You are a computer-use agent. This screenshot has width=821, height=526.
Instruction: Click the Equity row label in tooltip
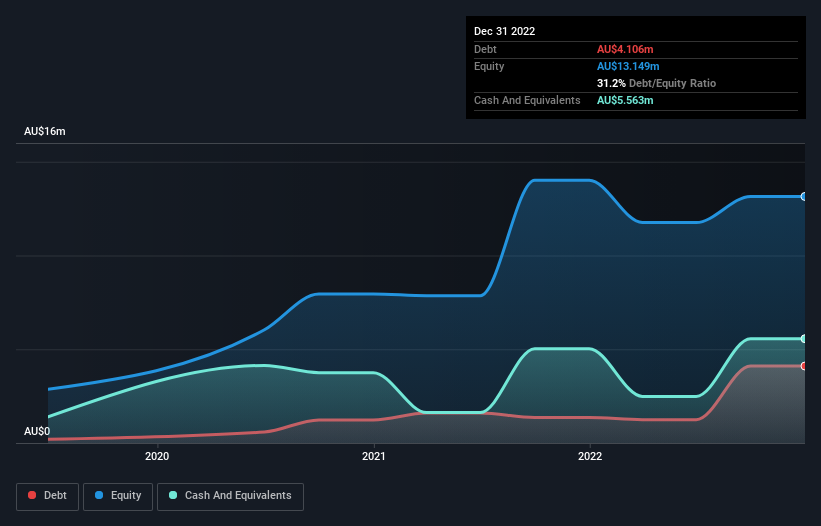(489, 66)
